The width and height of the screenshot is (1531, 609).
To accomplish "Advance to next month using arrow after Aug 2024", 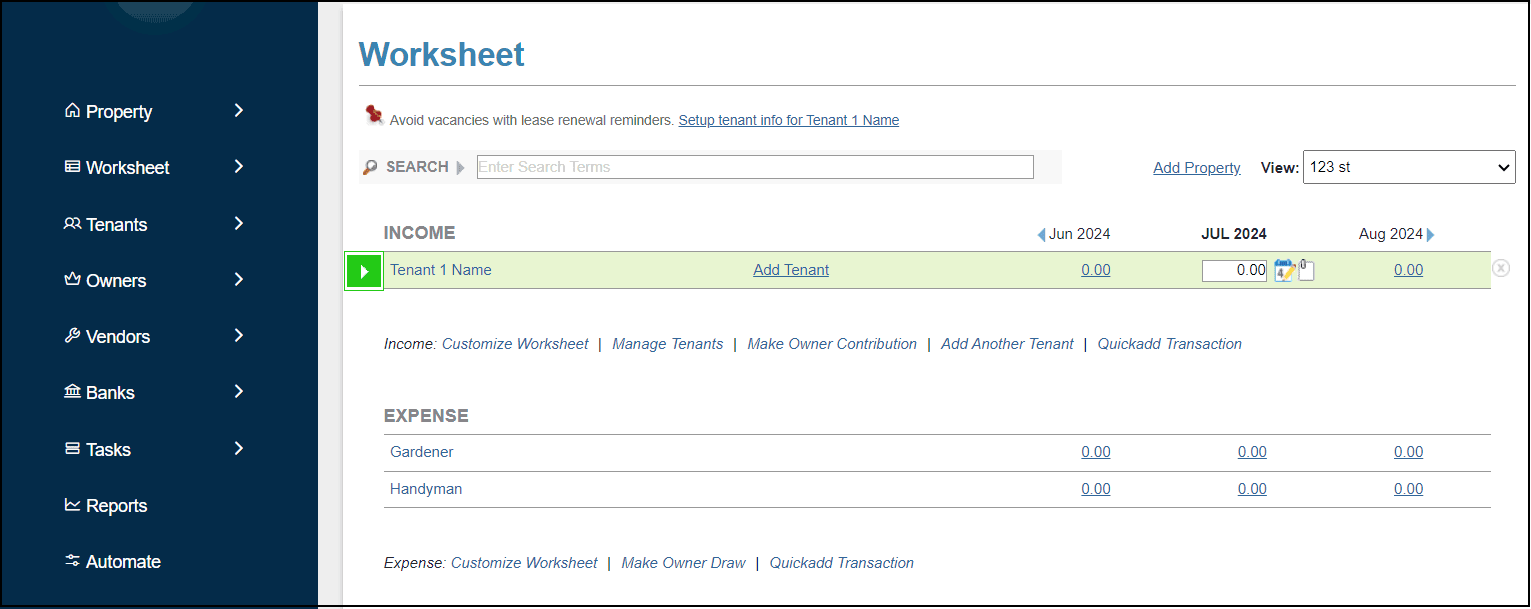I will [x=1431, y=235].
